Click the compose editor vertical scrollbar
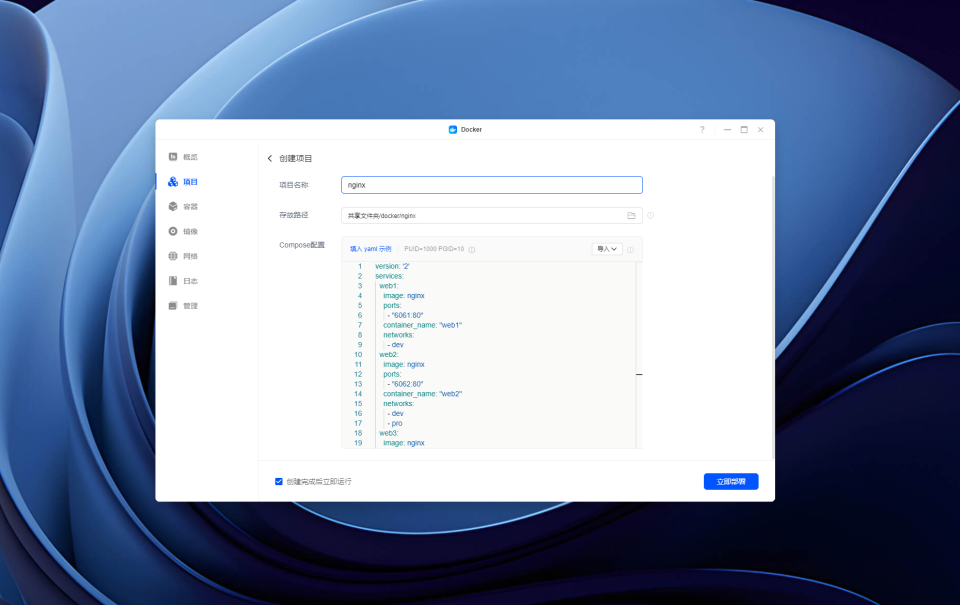Image resolution: width=960 pixels, height=605 pixels. click(x=639, y=355)
